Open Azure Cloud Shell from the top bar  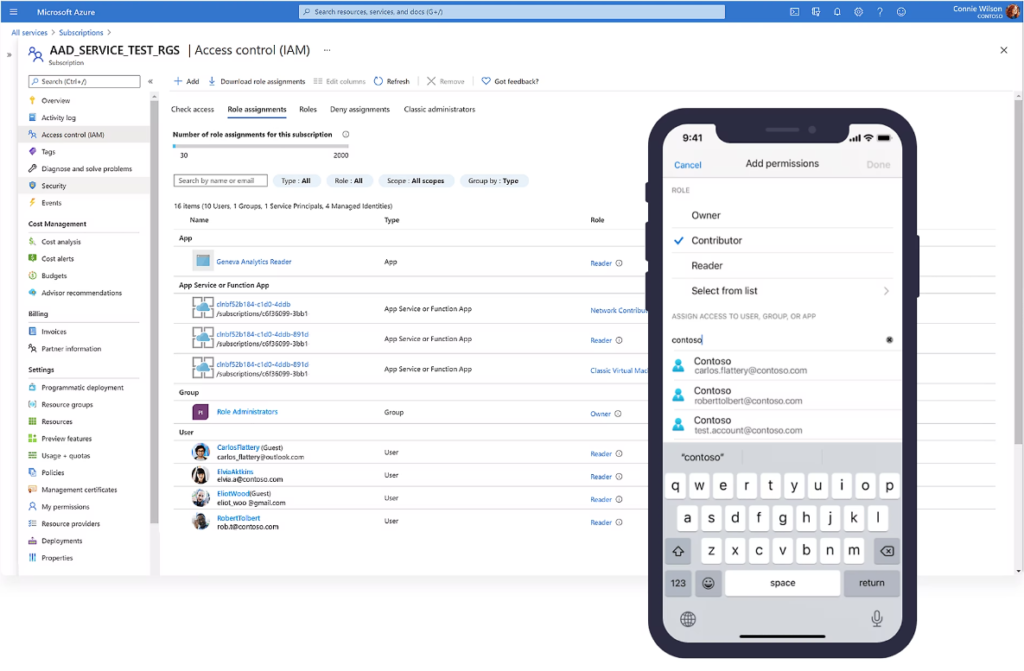click(794, 11)
